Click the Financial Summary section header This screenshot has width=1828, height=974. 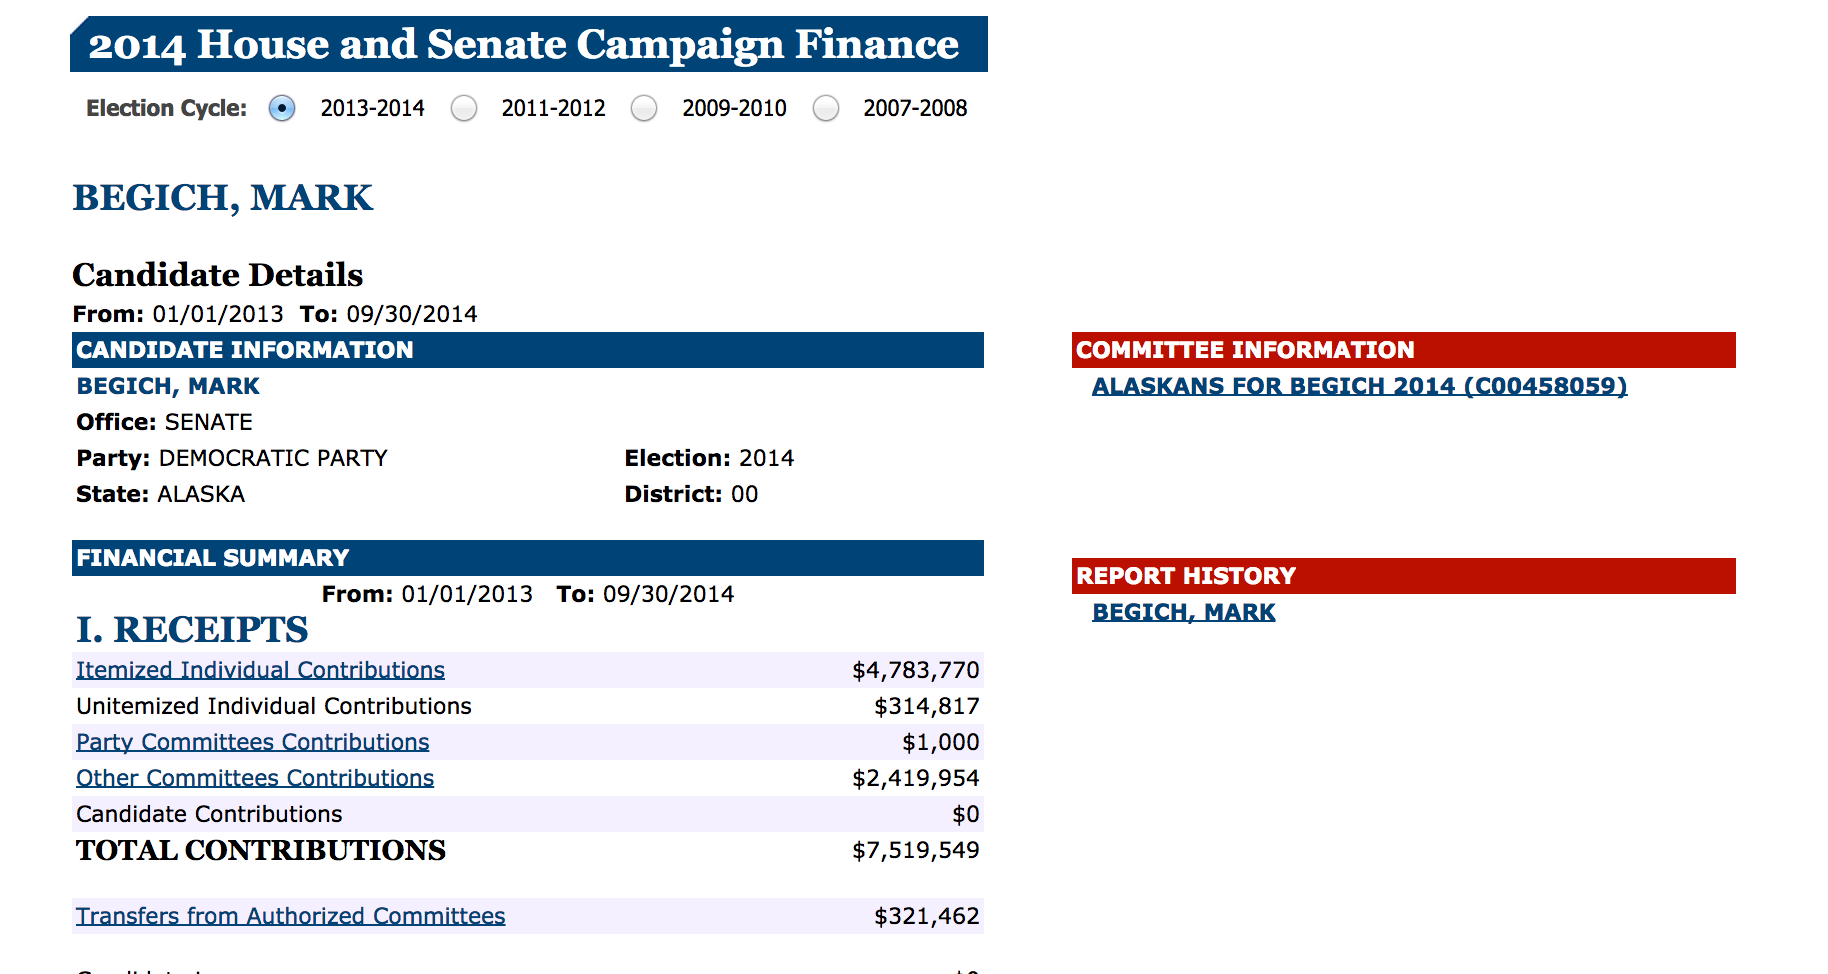click(528, 558)
